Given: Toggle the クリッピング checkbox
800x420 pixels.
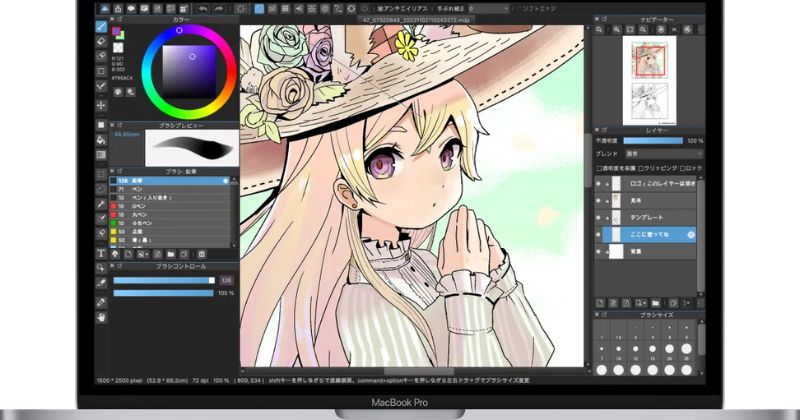Looking at the screenshot, I should [x=641, y=168].
